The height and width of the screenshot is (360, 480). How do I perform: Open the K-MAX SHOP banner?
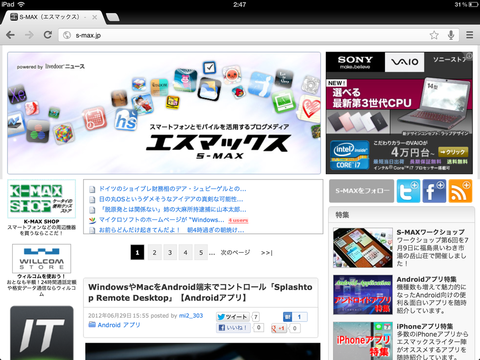click(42, 199)
